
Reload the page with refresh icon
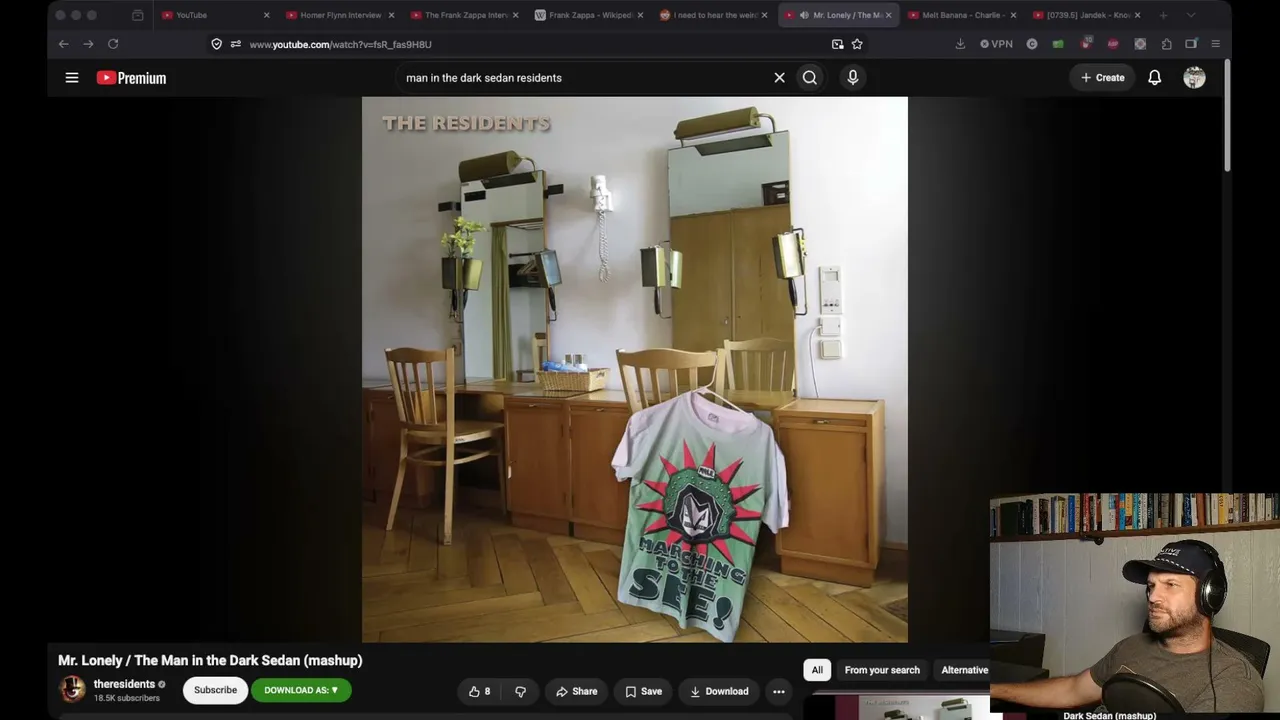[x=113, y=44]
